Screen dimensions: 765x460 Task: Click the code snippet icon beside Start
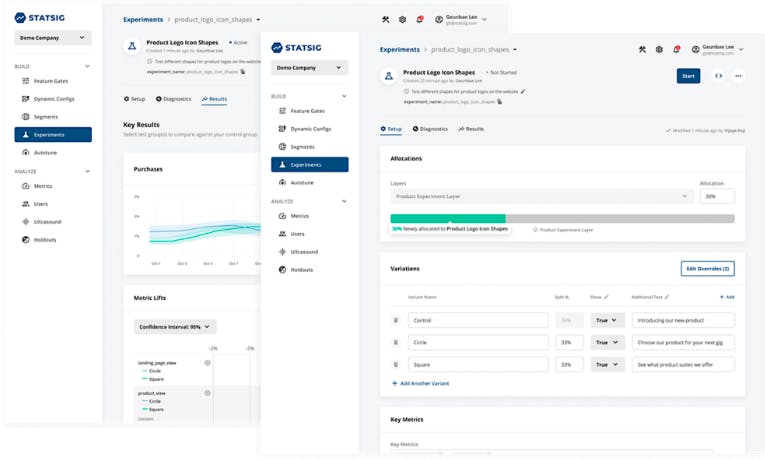tap(718, 76)
